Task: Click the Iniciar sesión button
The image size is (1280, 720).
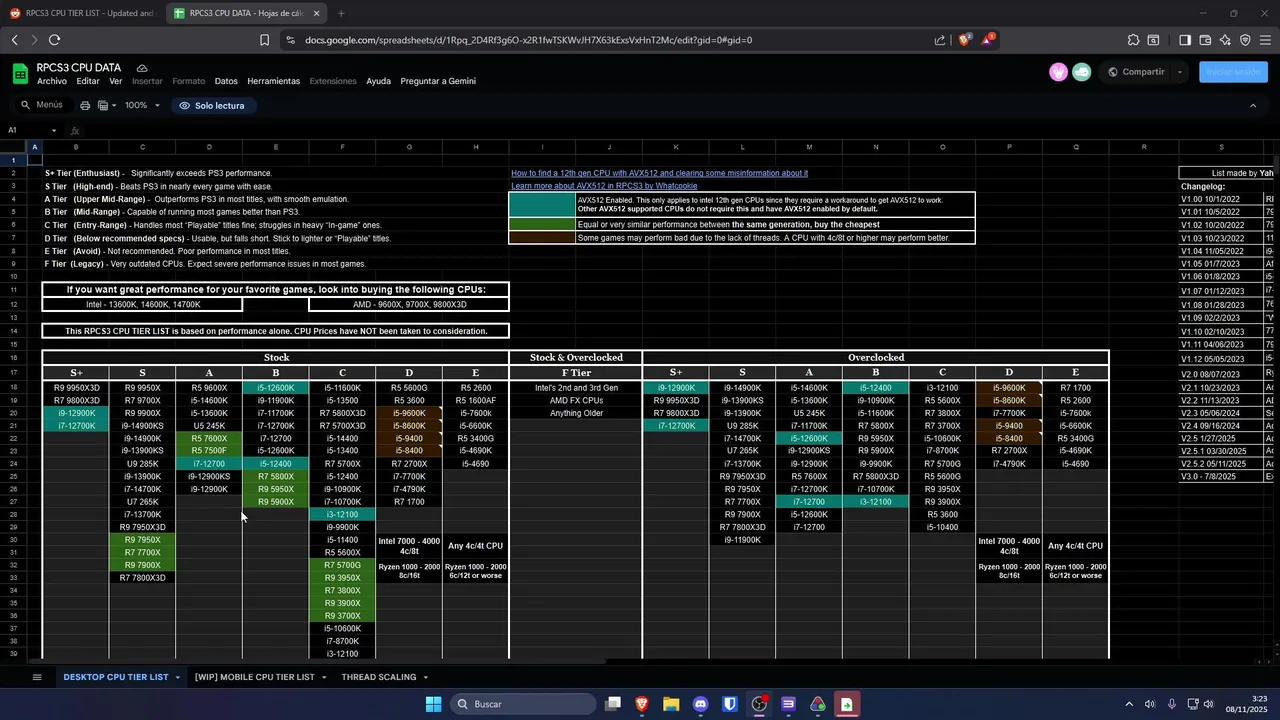Action: pos(1233,72)
